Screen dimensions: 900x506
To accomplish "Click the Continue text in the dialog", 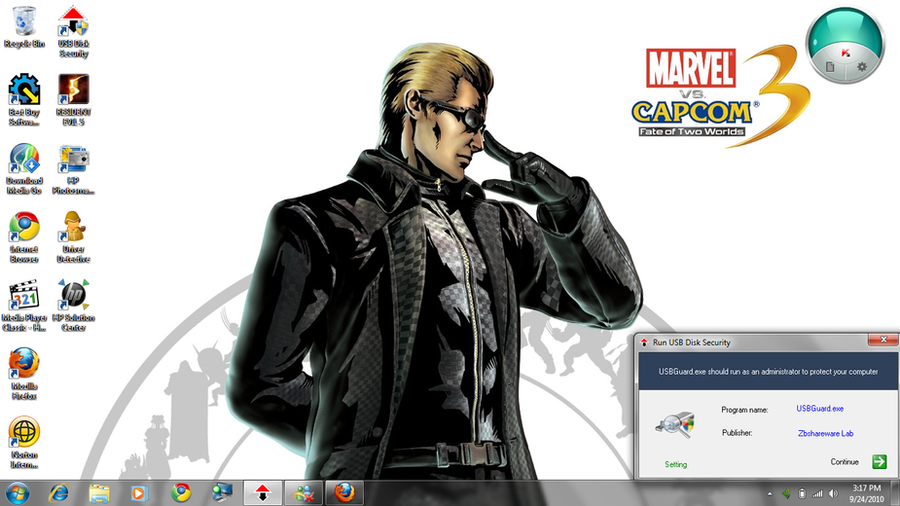I will click(844, 461).
